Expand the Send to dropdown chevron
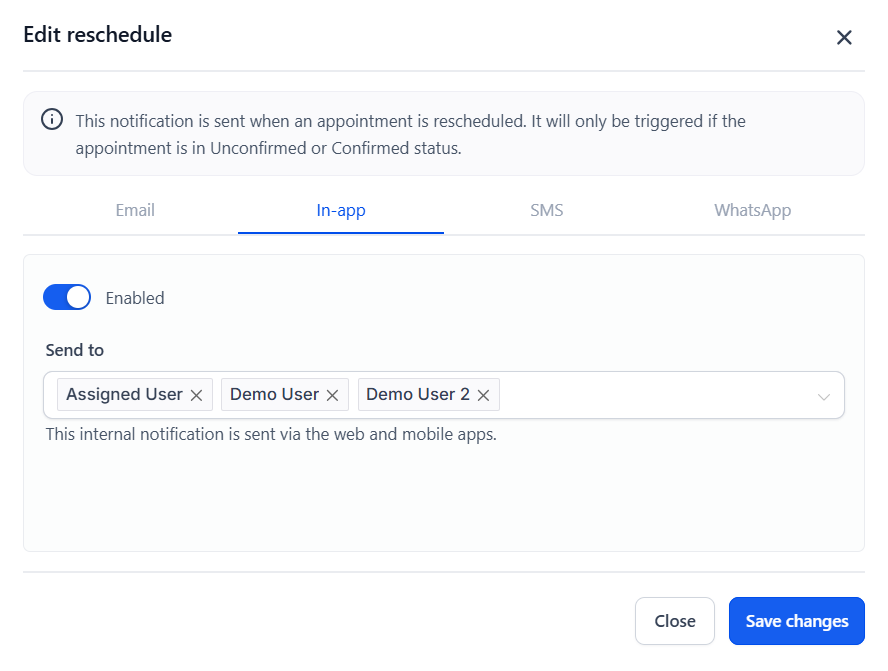888x671 pixels. click(824, 396)
